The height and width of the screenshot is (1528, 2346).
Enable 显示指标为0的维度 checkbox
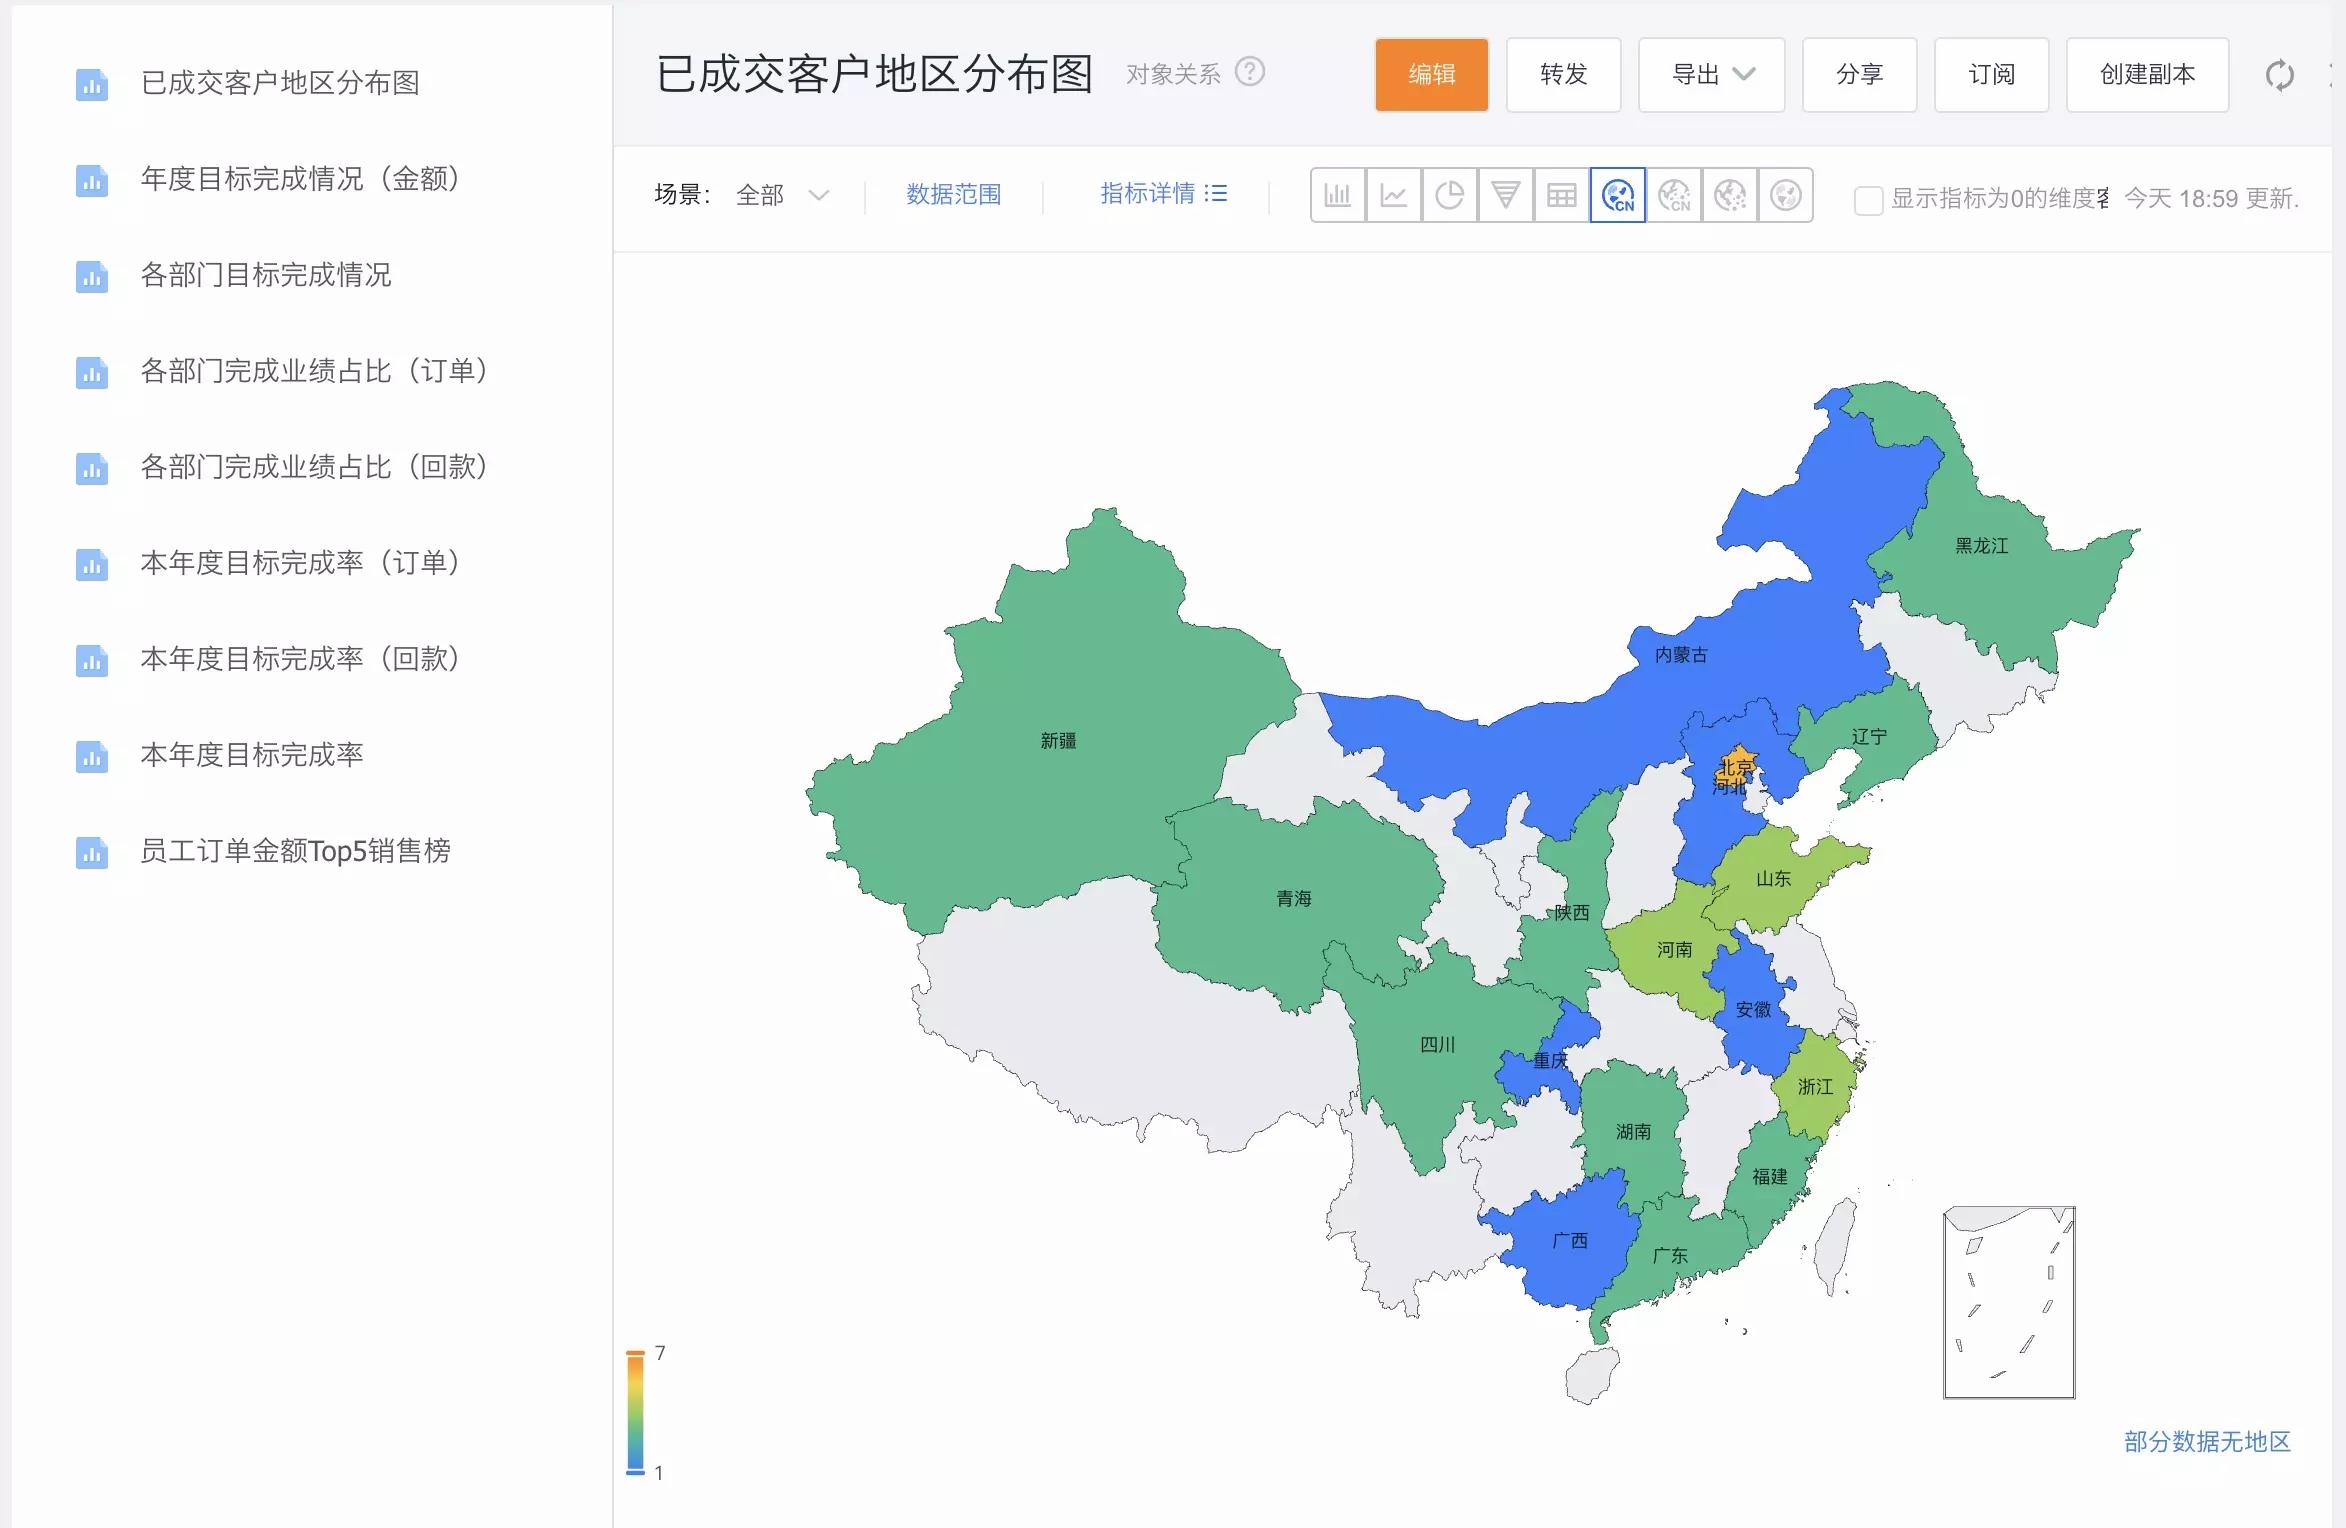coord(1868,200)
